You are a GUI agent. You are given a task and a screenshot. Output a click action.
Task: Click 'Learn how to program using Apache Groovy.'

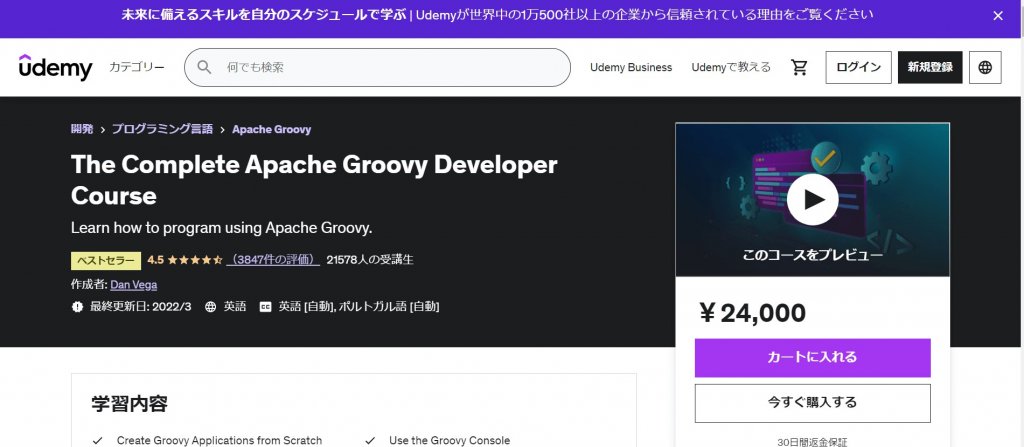coord(221,228)
